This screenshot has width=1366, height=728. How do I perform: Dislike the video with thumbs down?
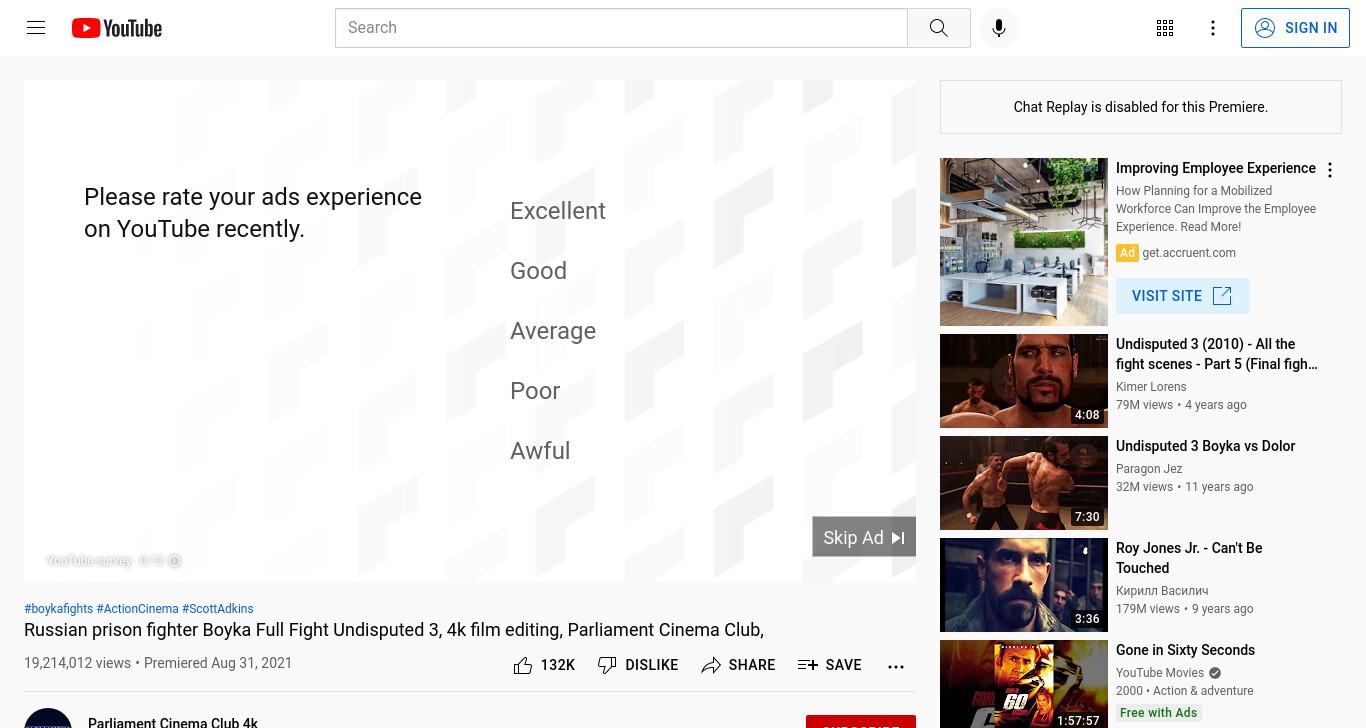(x=638, y=665)
